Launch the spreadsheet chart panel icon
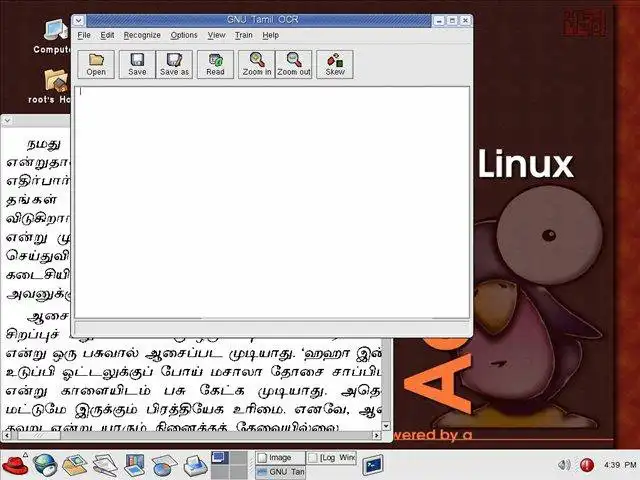Image resolution: width=640 pixels, height=480 pixels. click(x=164, y=465)
